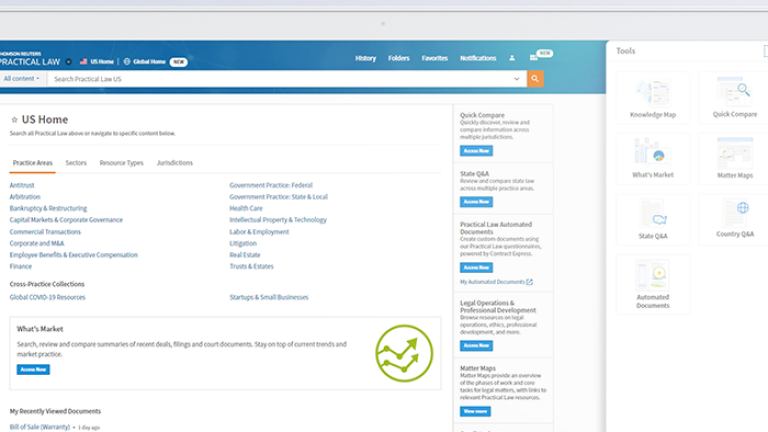Open the State Q&A tool icon
Image resolution: width=768 pixels, height=432 pixels.
click(653, 214)
